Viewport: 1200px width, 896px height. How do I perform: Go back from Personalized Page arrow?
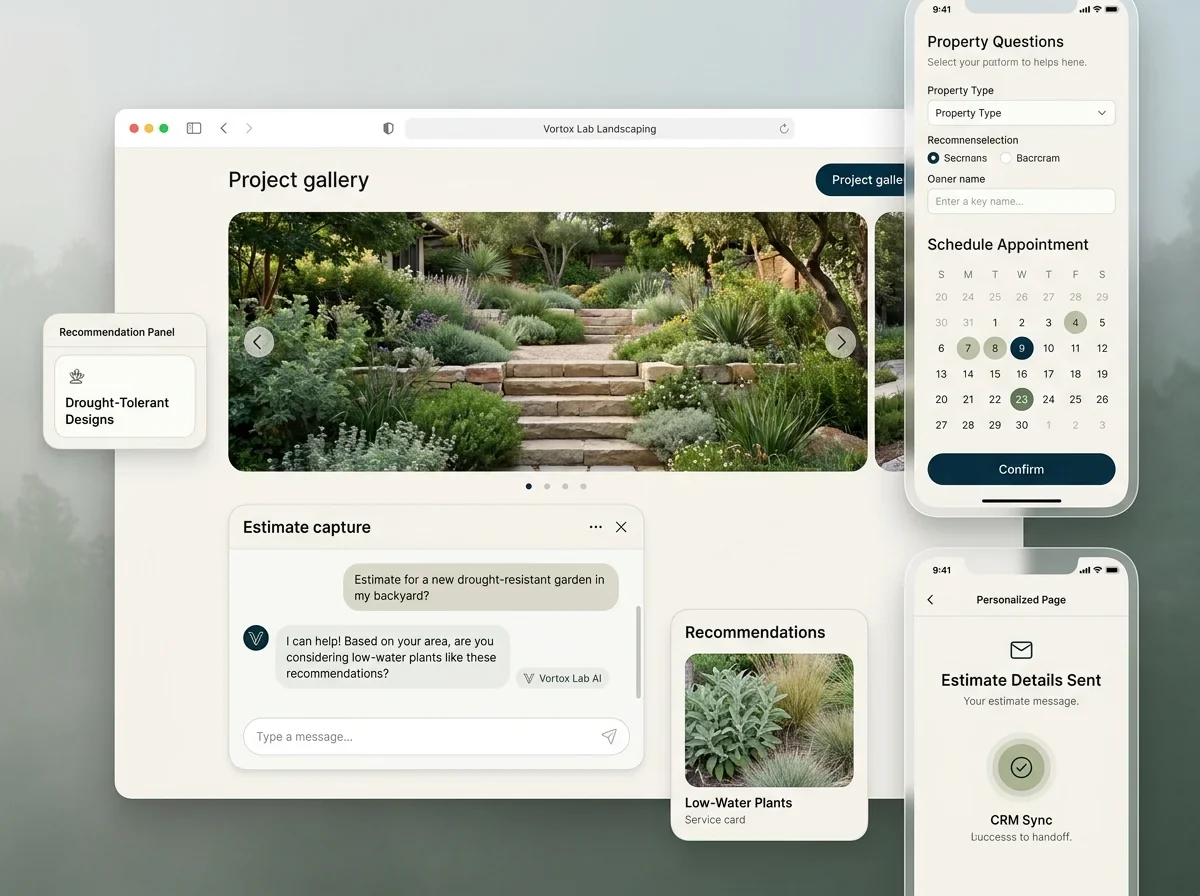(930, 600)
